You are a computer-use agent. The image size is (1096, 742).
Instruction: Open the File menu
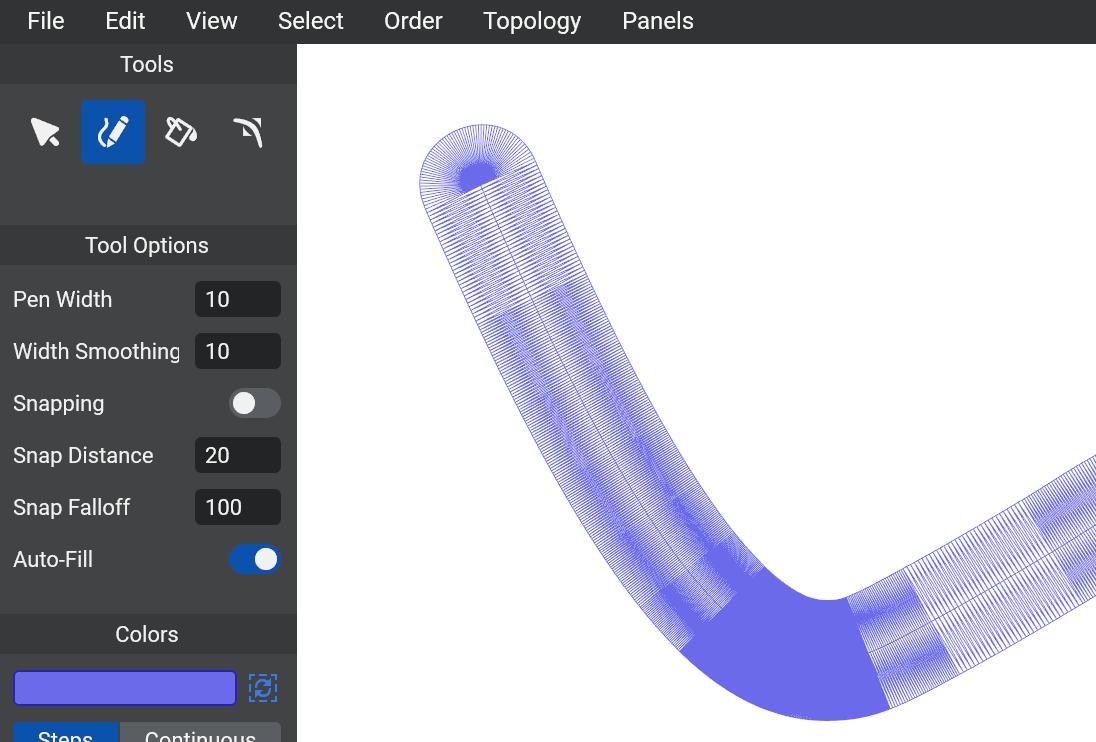pos(46,21)
